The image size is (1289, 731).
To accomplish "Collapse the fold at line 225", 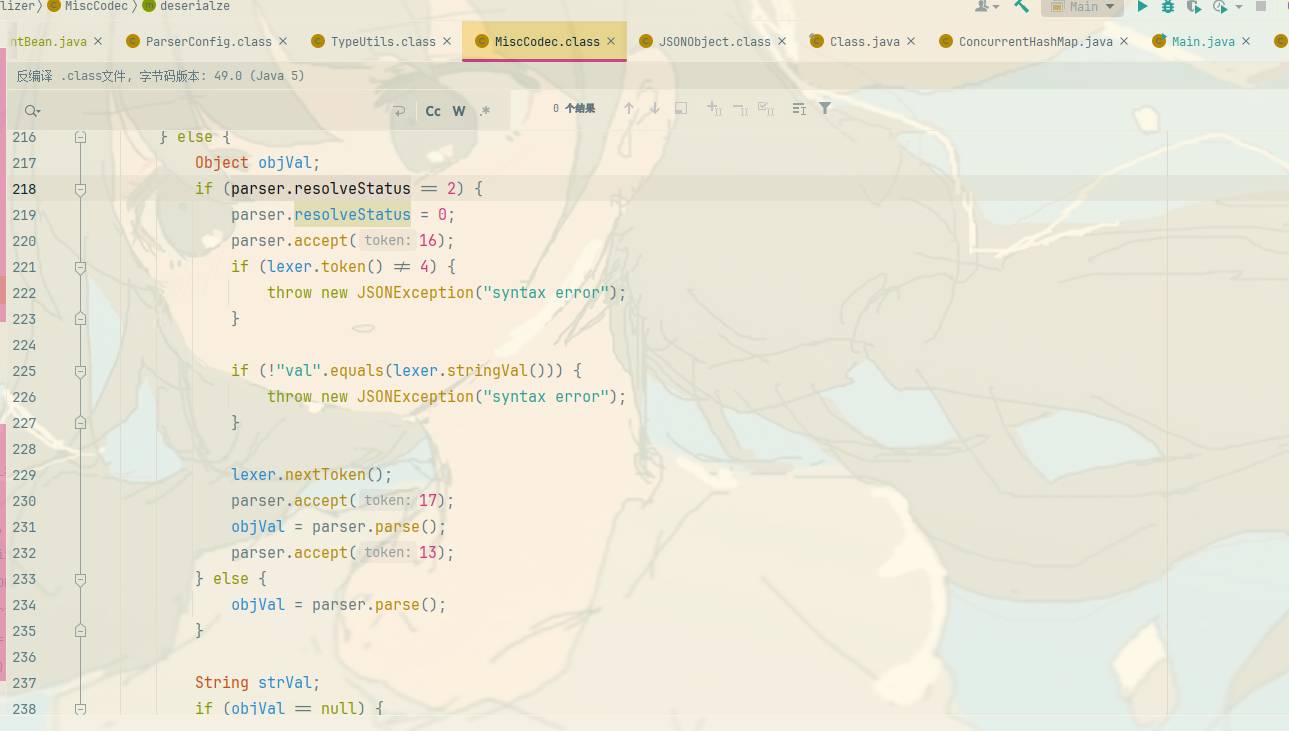I will tap(81, 371).
